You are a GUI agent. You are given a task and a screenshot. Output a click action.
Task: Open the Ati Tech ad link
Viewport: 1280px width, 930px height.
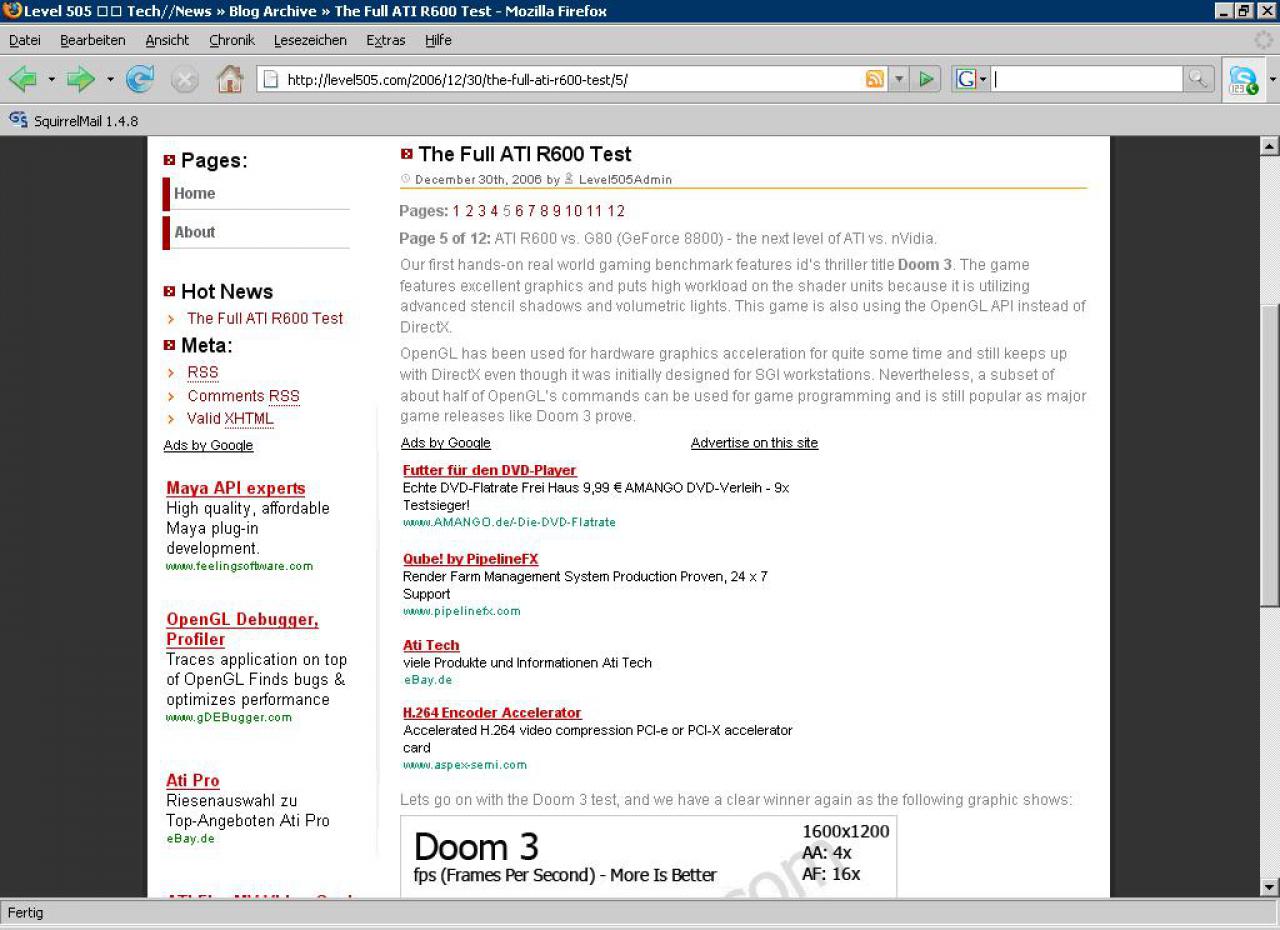point(431,645)
